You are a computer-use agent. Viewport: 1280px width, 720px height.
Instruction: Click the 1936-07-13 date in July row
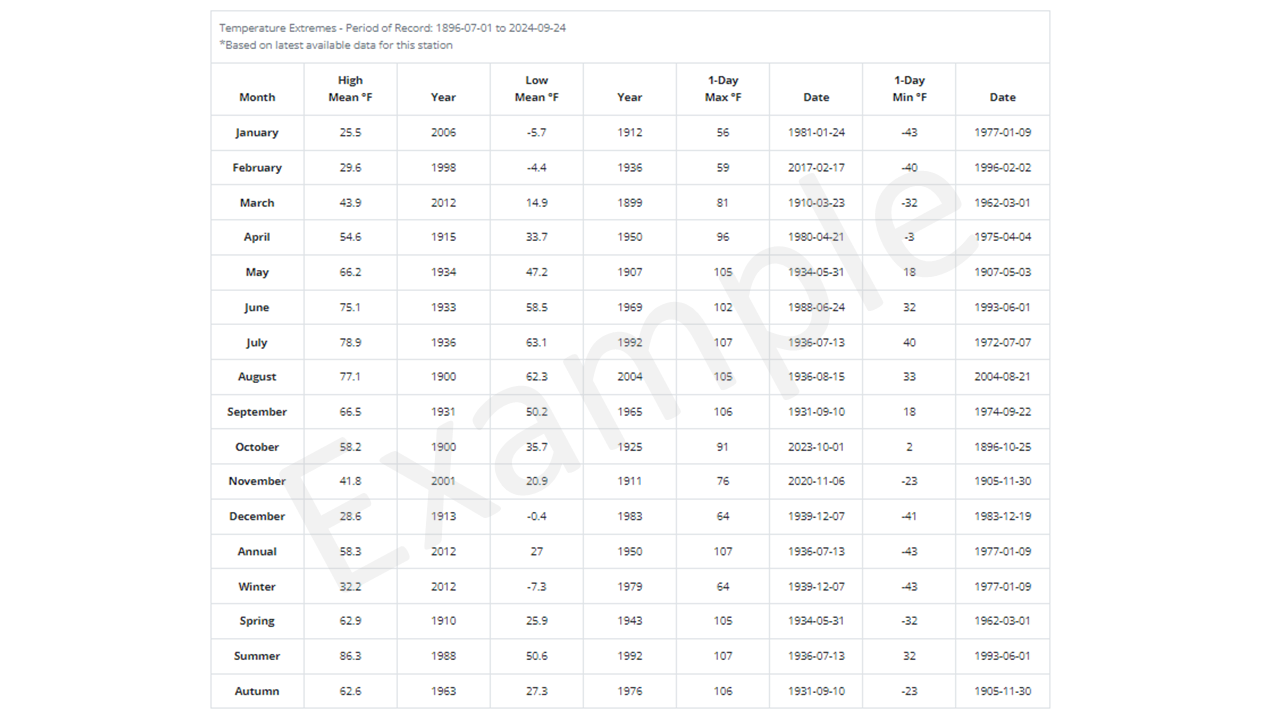click(x=816, y=342)
